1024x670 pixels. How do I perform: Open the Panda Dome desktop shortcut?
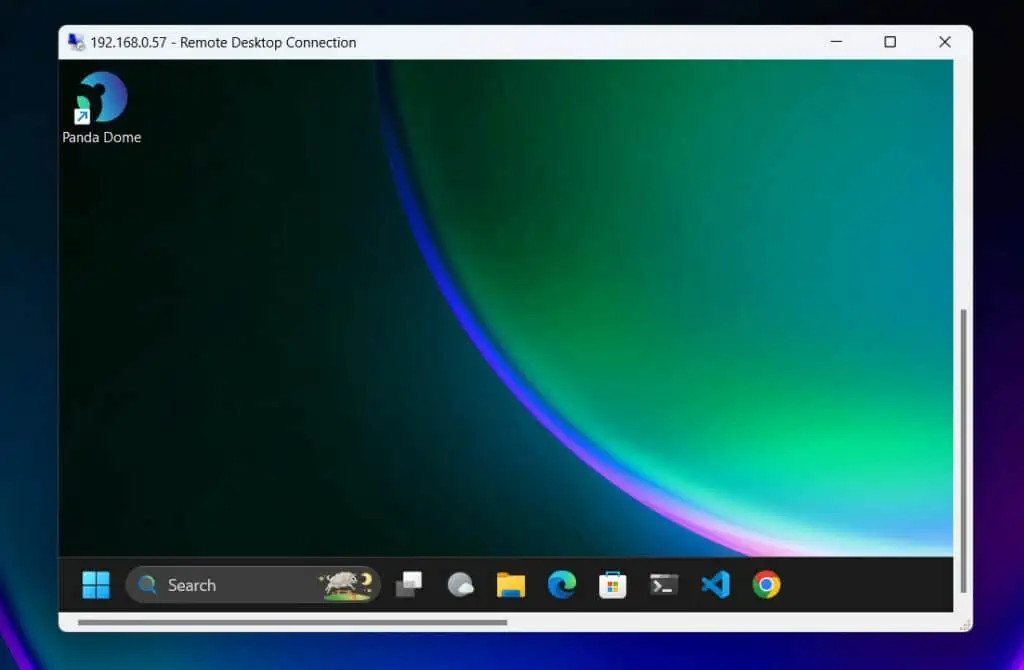point(101,108)
